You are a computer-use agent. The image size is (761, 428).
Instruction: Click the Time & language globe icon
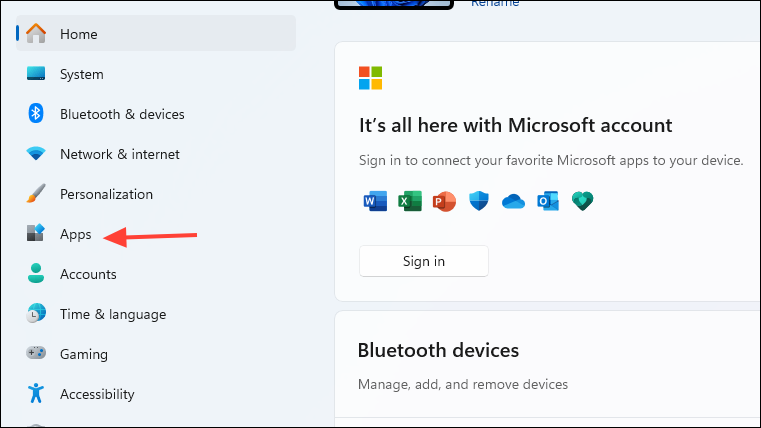point(36,313)
